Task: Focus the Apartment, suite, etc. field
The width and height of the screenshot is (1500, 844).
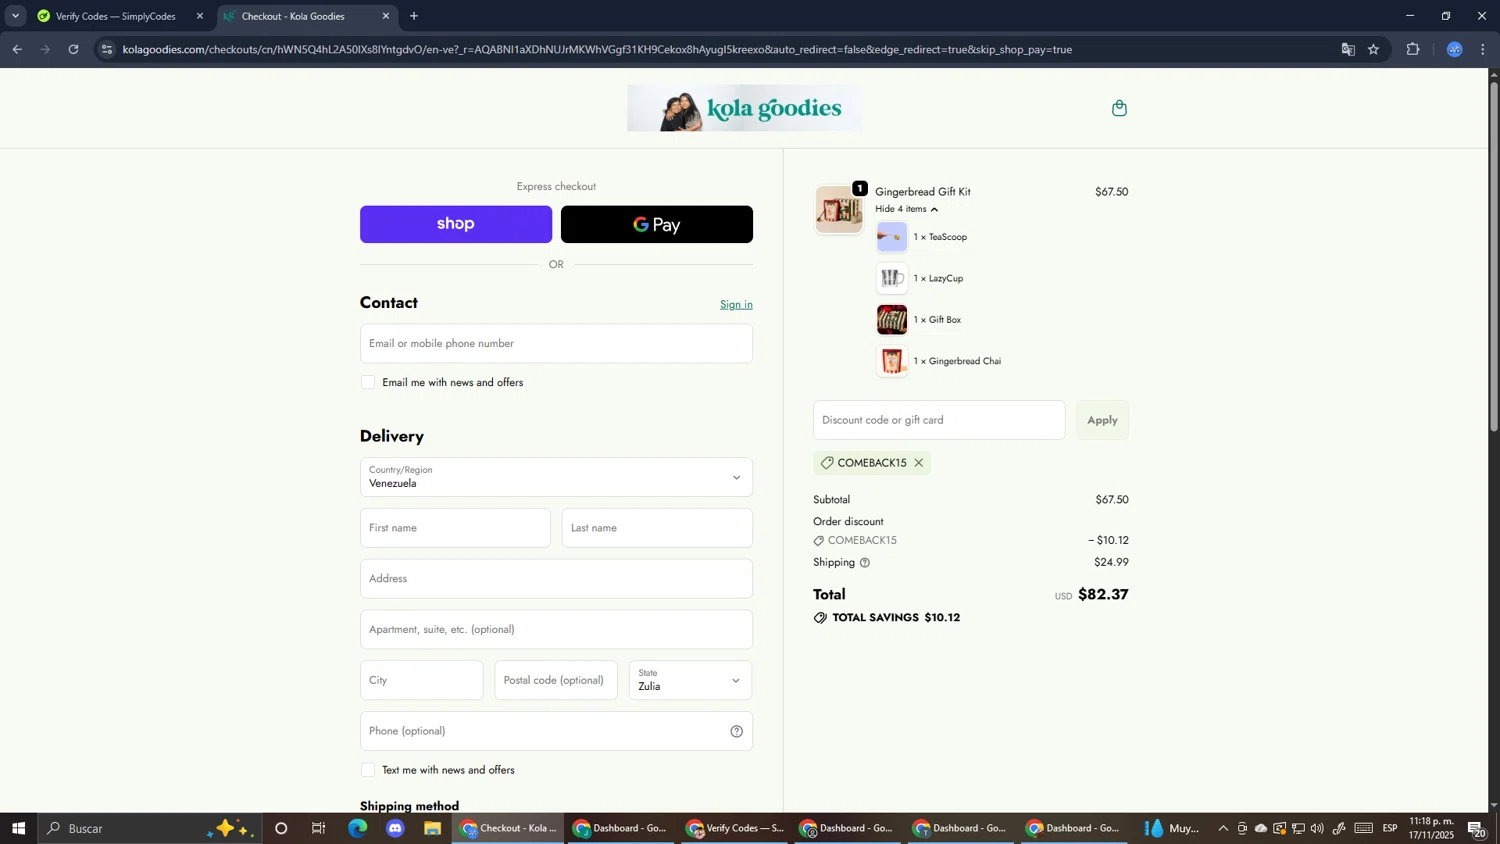Action: point(556,630)
